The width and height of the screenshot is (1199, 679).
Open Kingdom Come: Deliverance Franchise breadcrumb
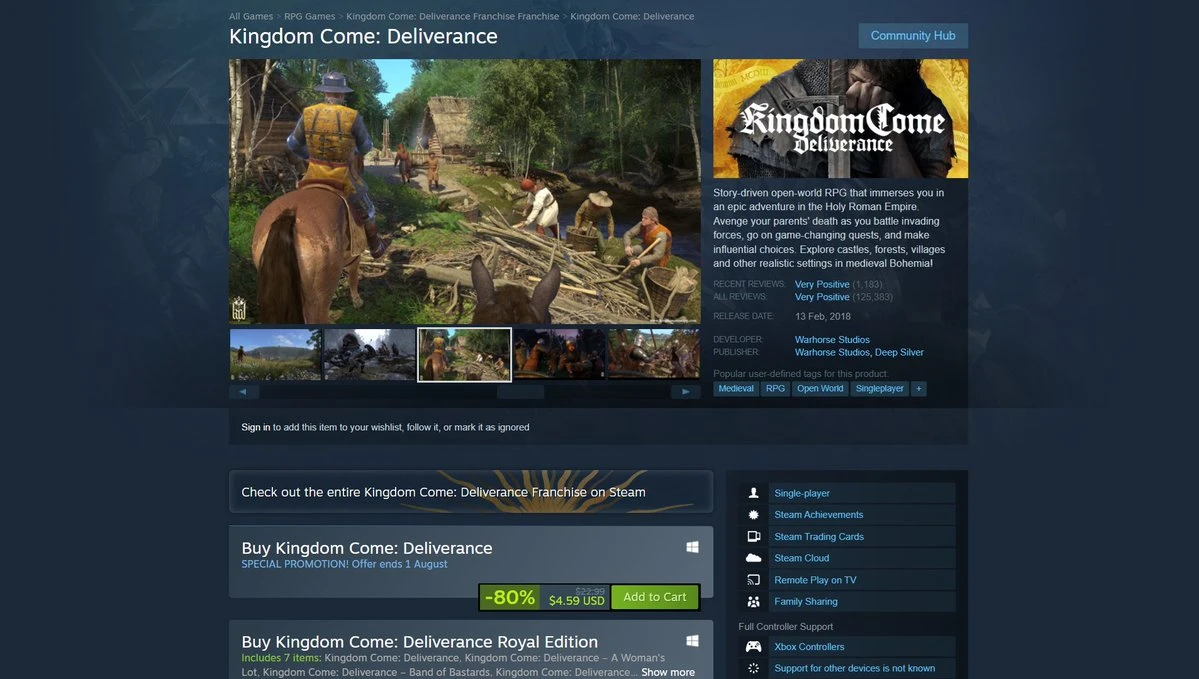tap(453, 16)
